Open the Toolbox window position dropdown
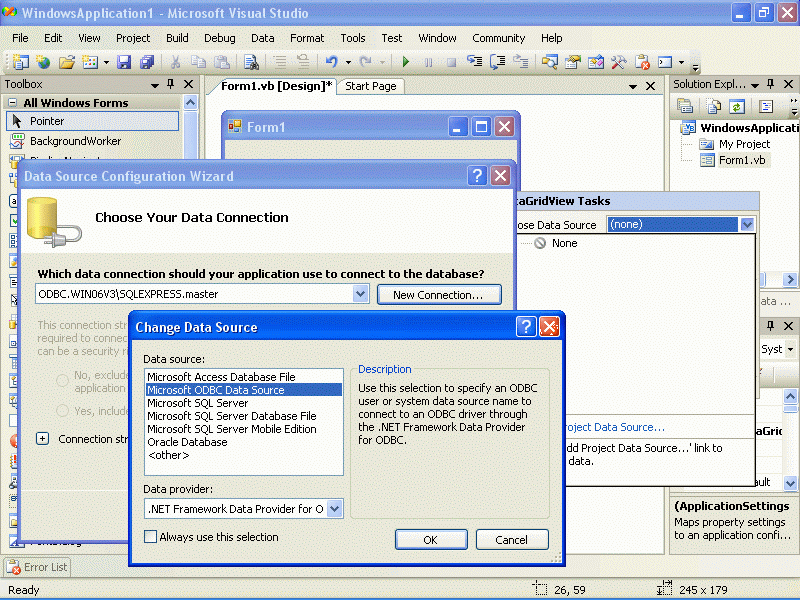The width and height of the screenshot is (800, 600). pyautogui.click(x=155, y=85)
